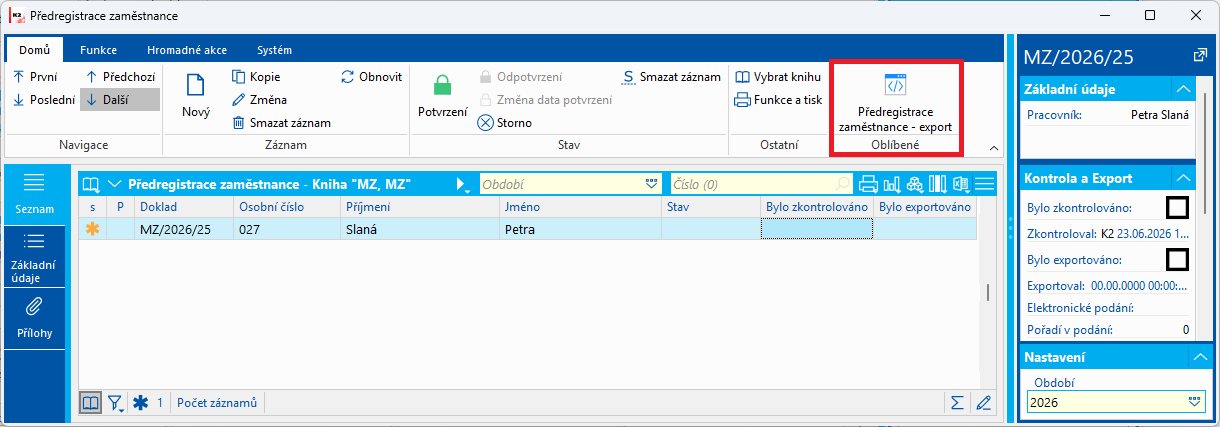Screen dimensions: 1220x427
Task: Click the book icon in grid title
Action: tap(92, 184)
